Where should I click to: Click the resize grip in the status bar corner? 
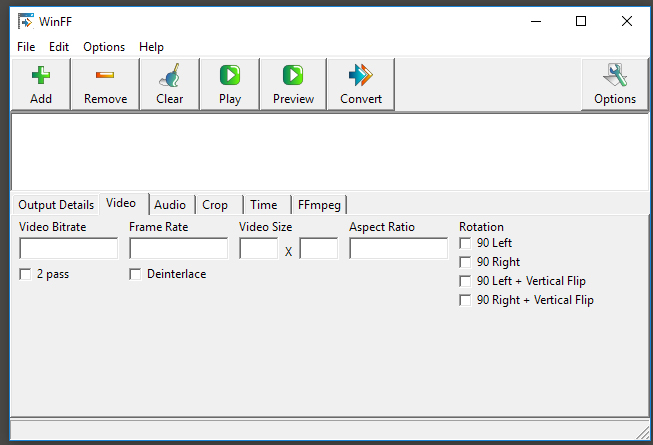643,432
